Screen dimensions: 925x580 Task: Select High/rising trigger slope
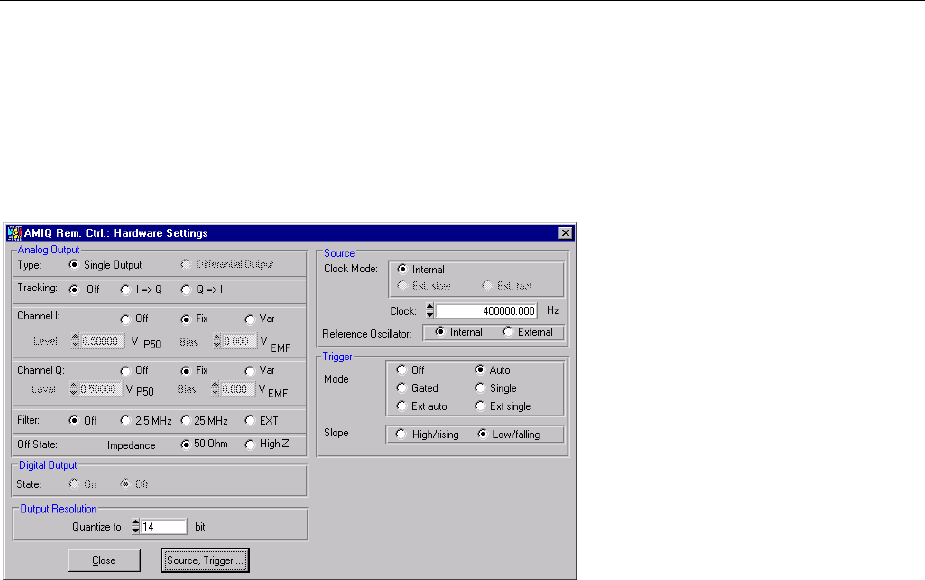pyautogui.click(x=401, y=435)
